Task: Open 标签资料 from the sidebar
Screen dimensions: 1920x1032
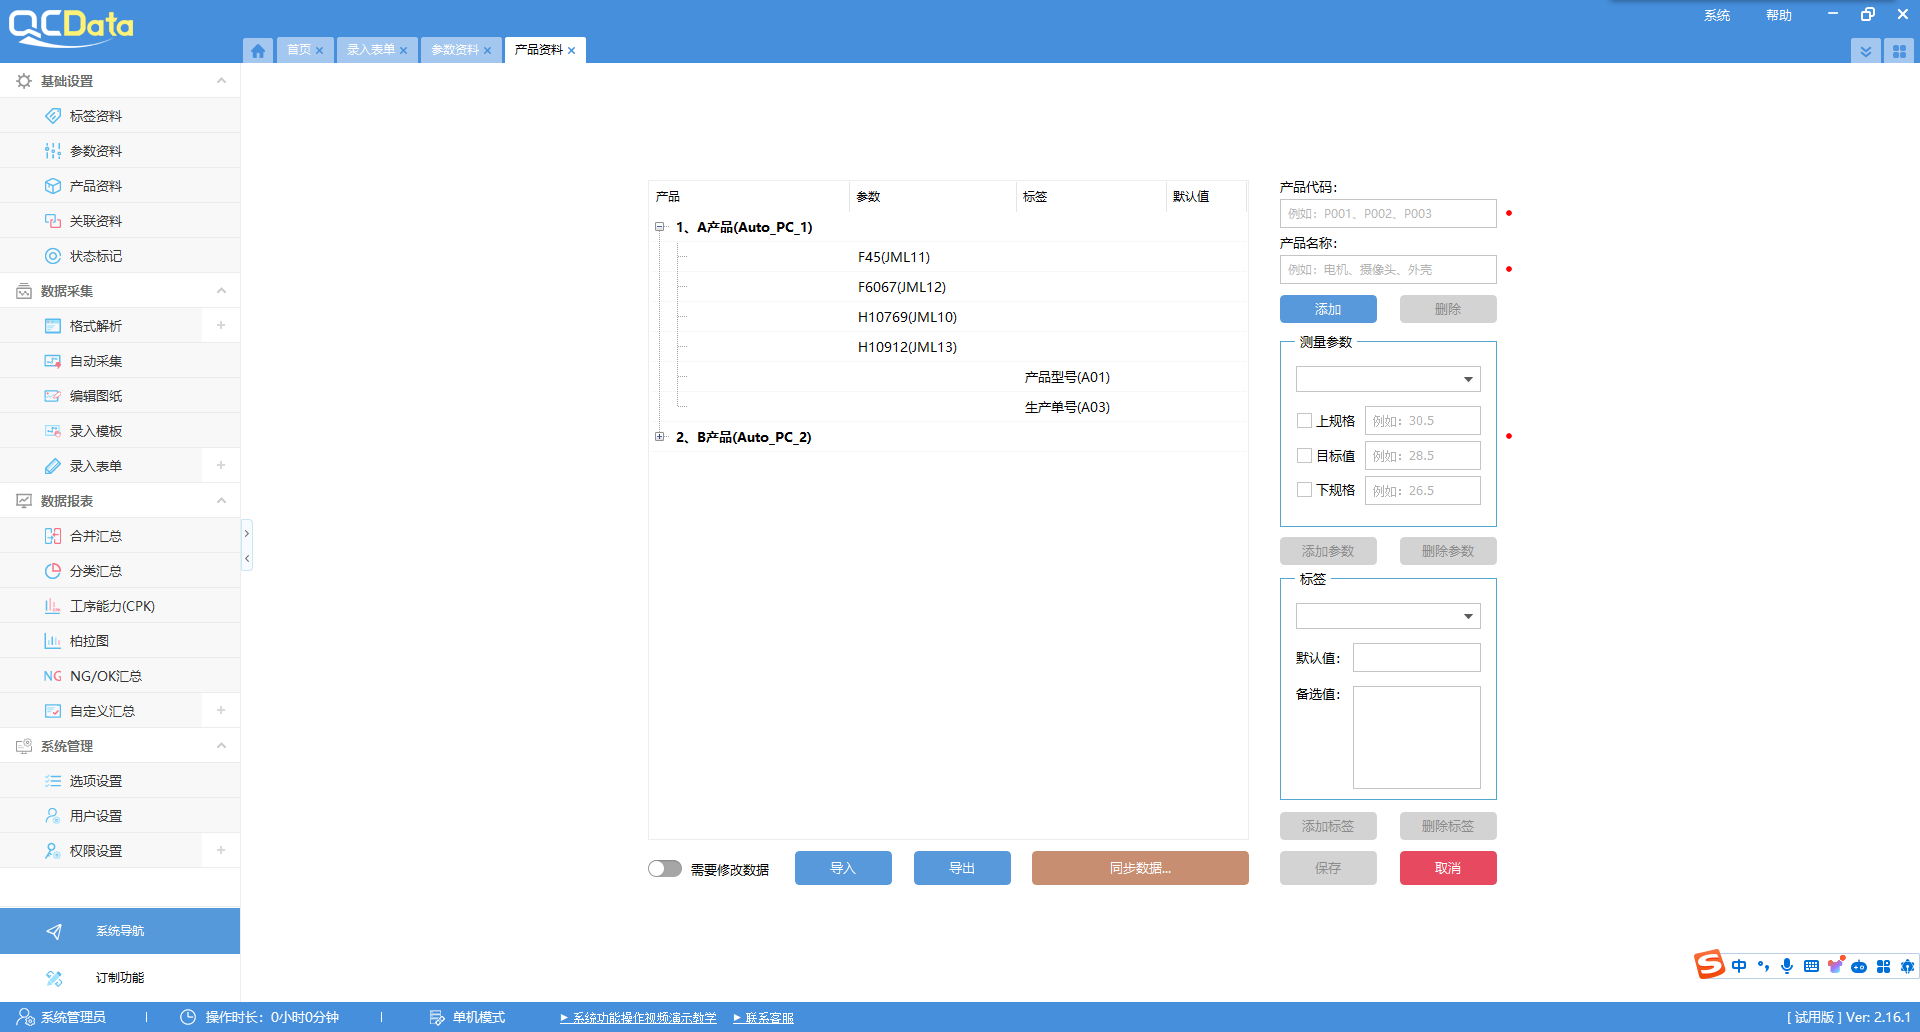Action: click(96, 116)
